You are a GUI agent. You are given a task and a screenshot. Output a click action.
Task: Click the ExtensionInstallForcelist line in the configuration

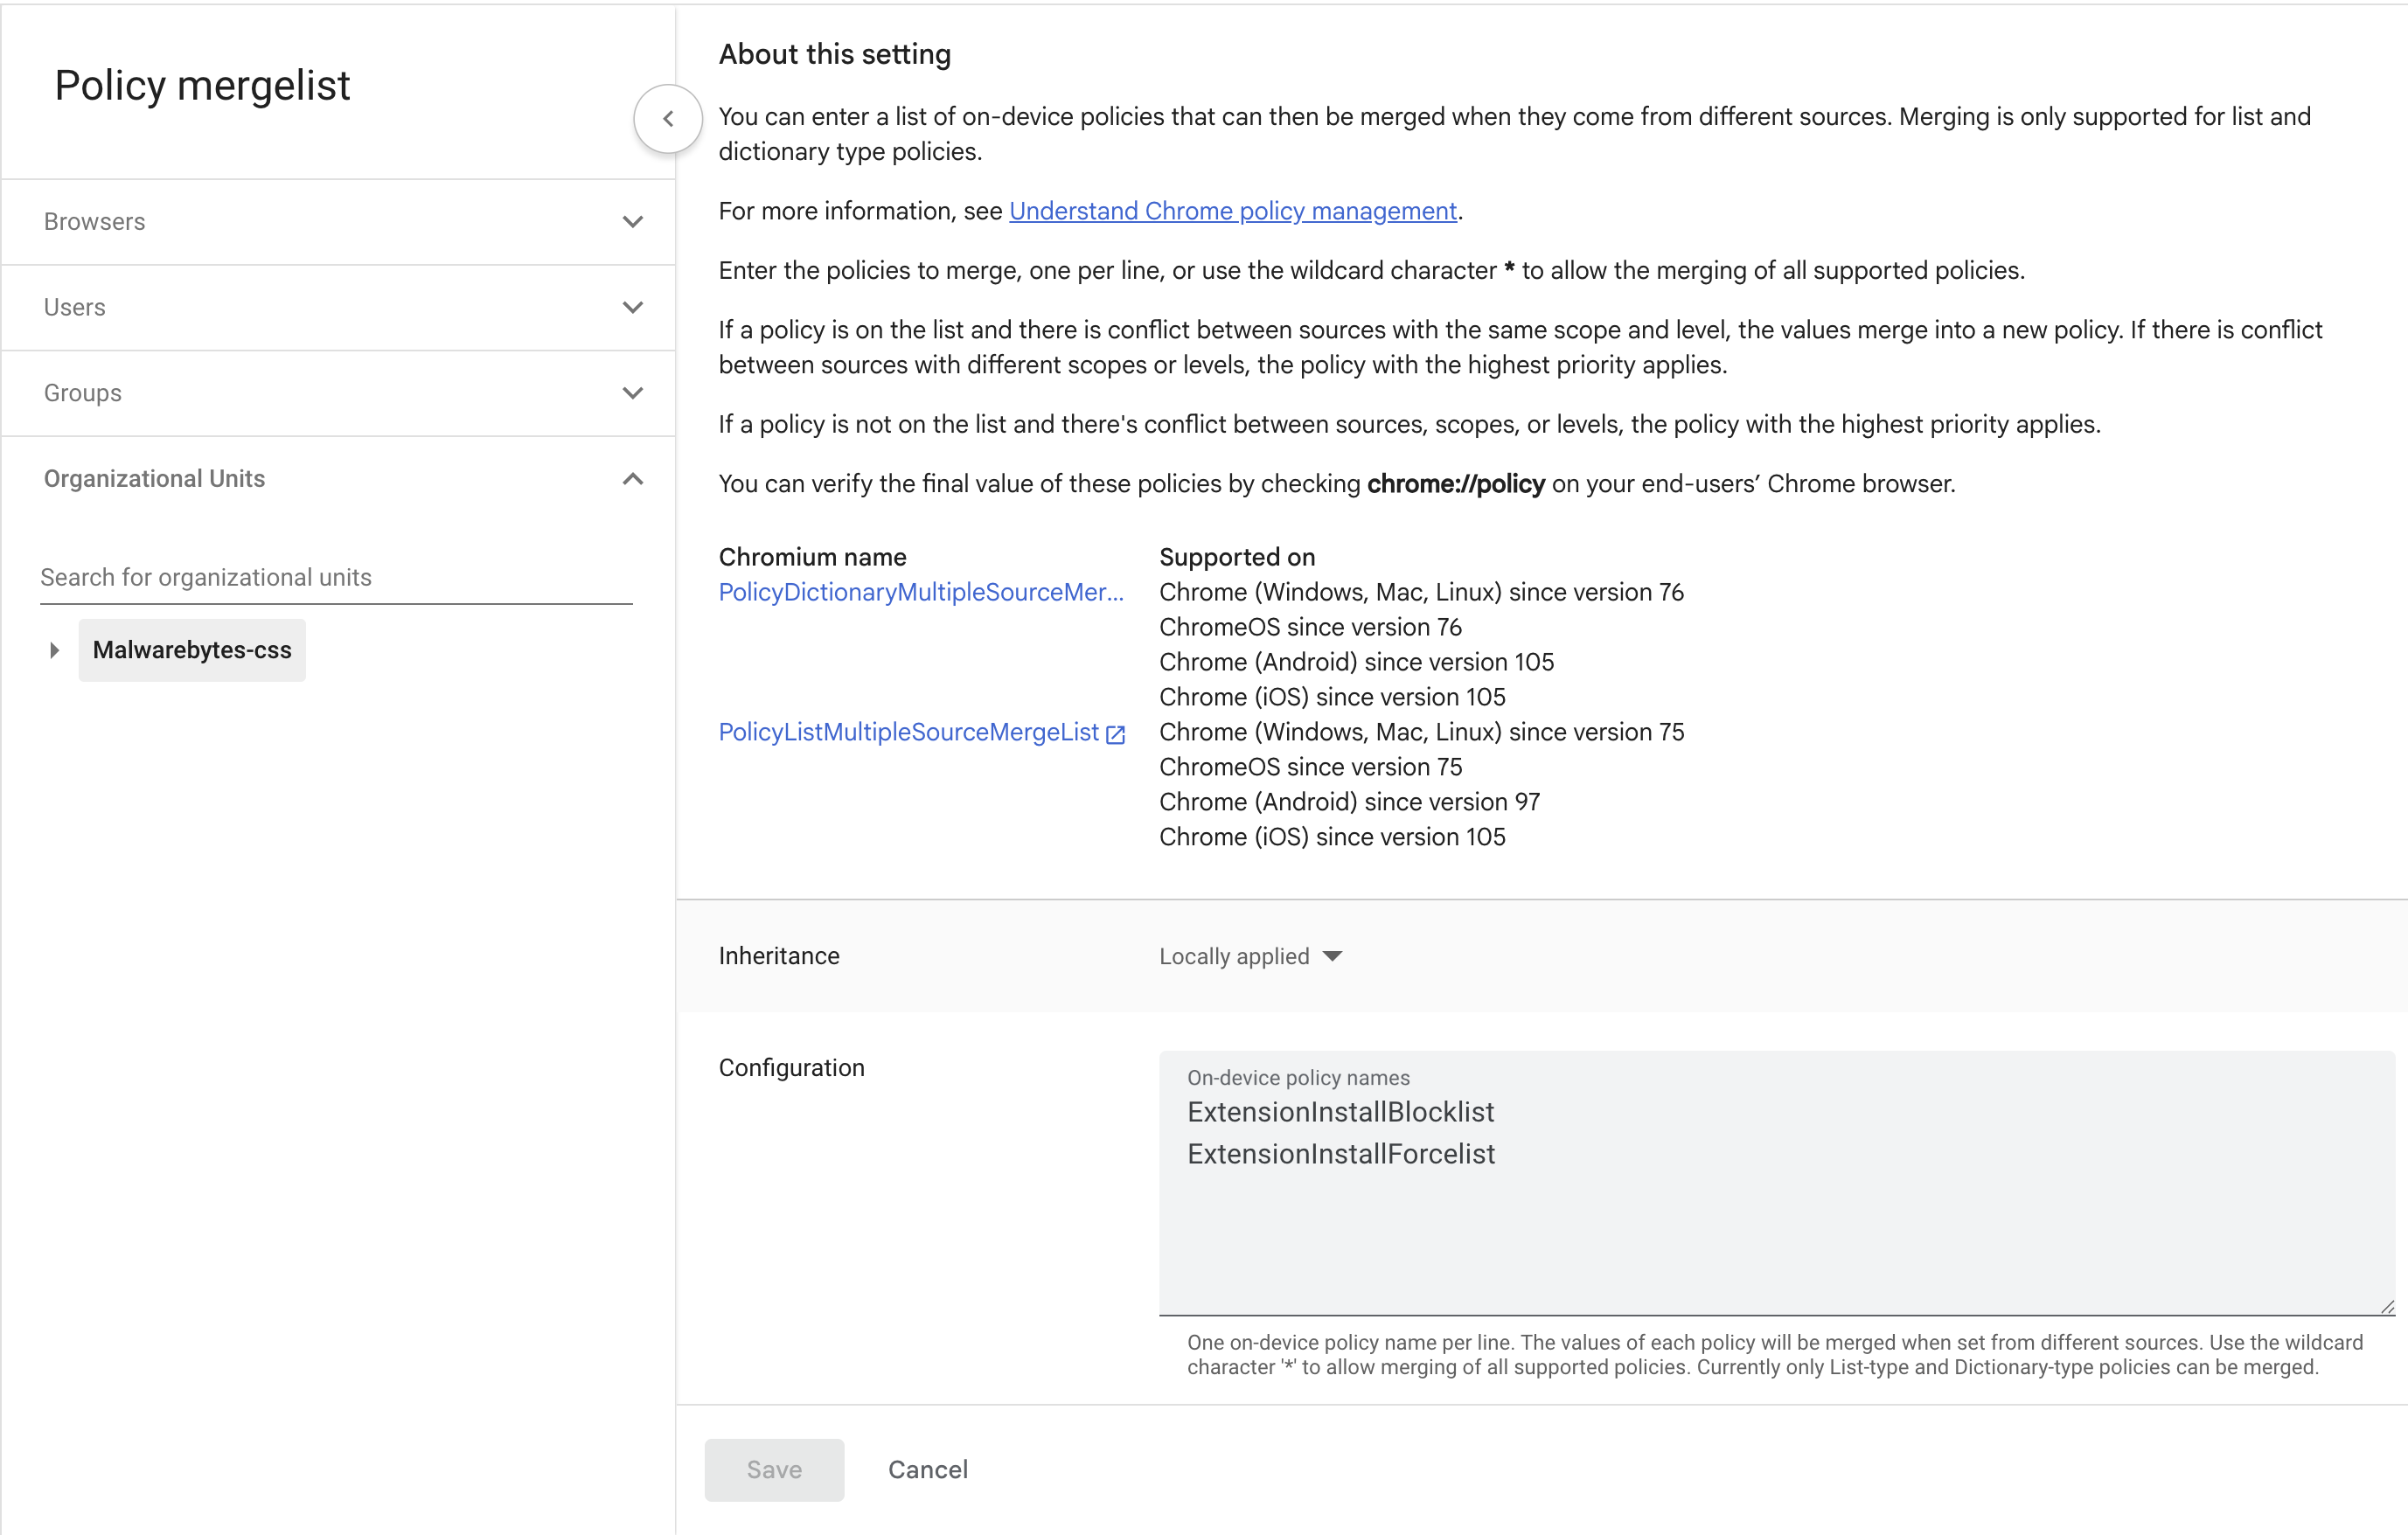click(x=1341, y=1154)
